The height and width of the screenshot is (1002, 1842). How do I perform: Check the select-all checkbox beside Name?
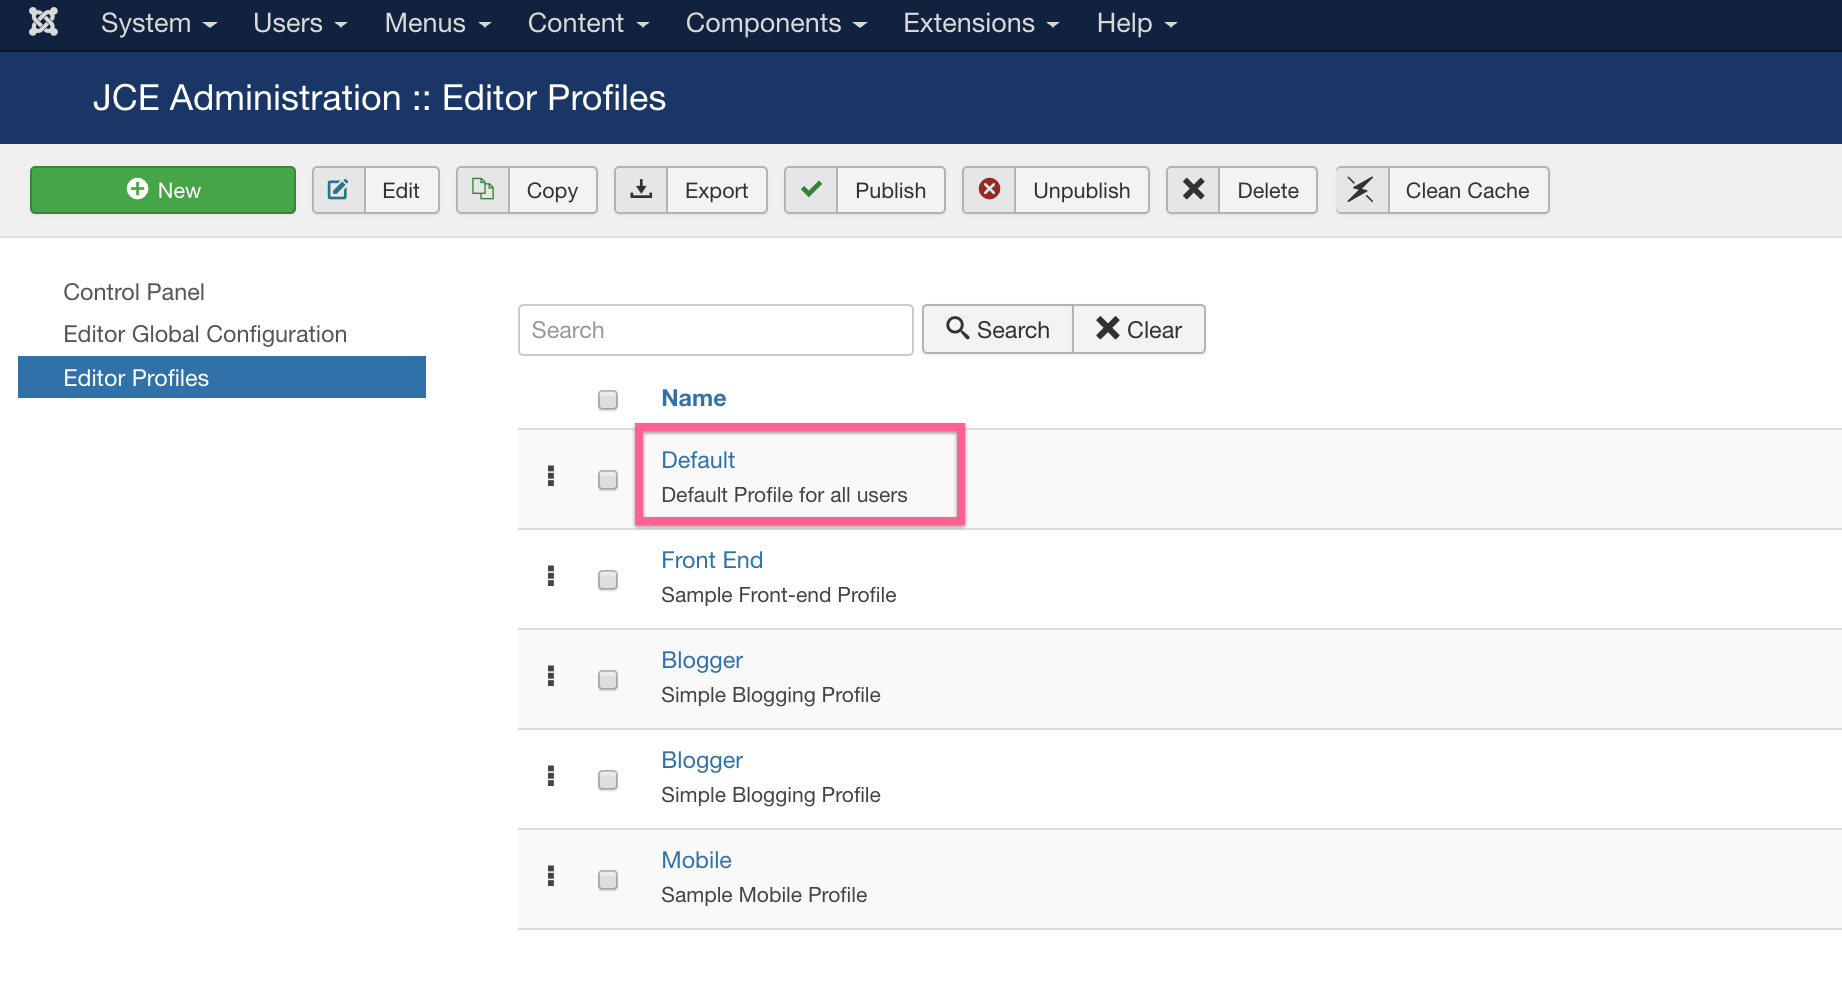click(608, 400)
